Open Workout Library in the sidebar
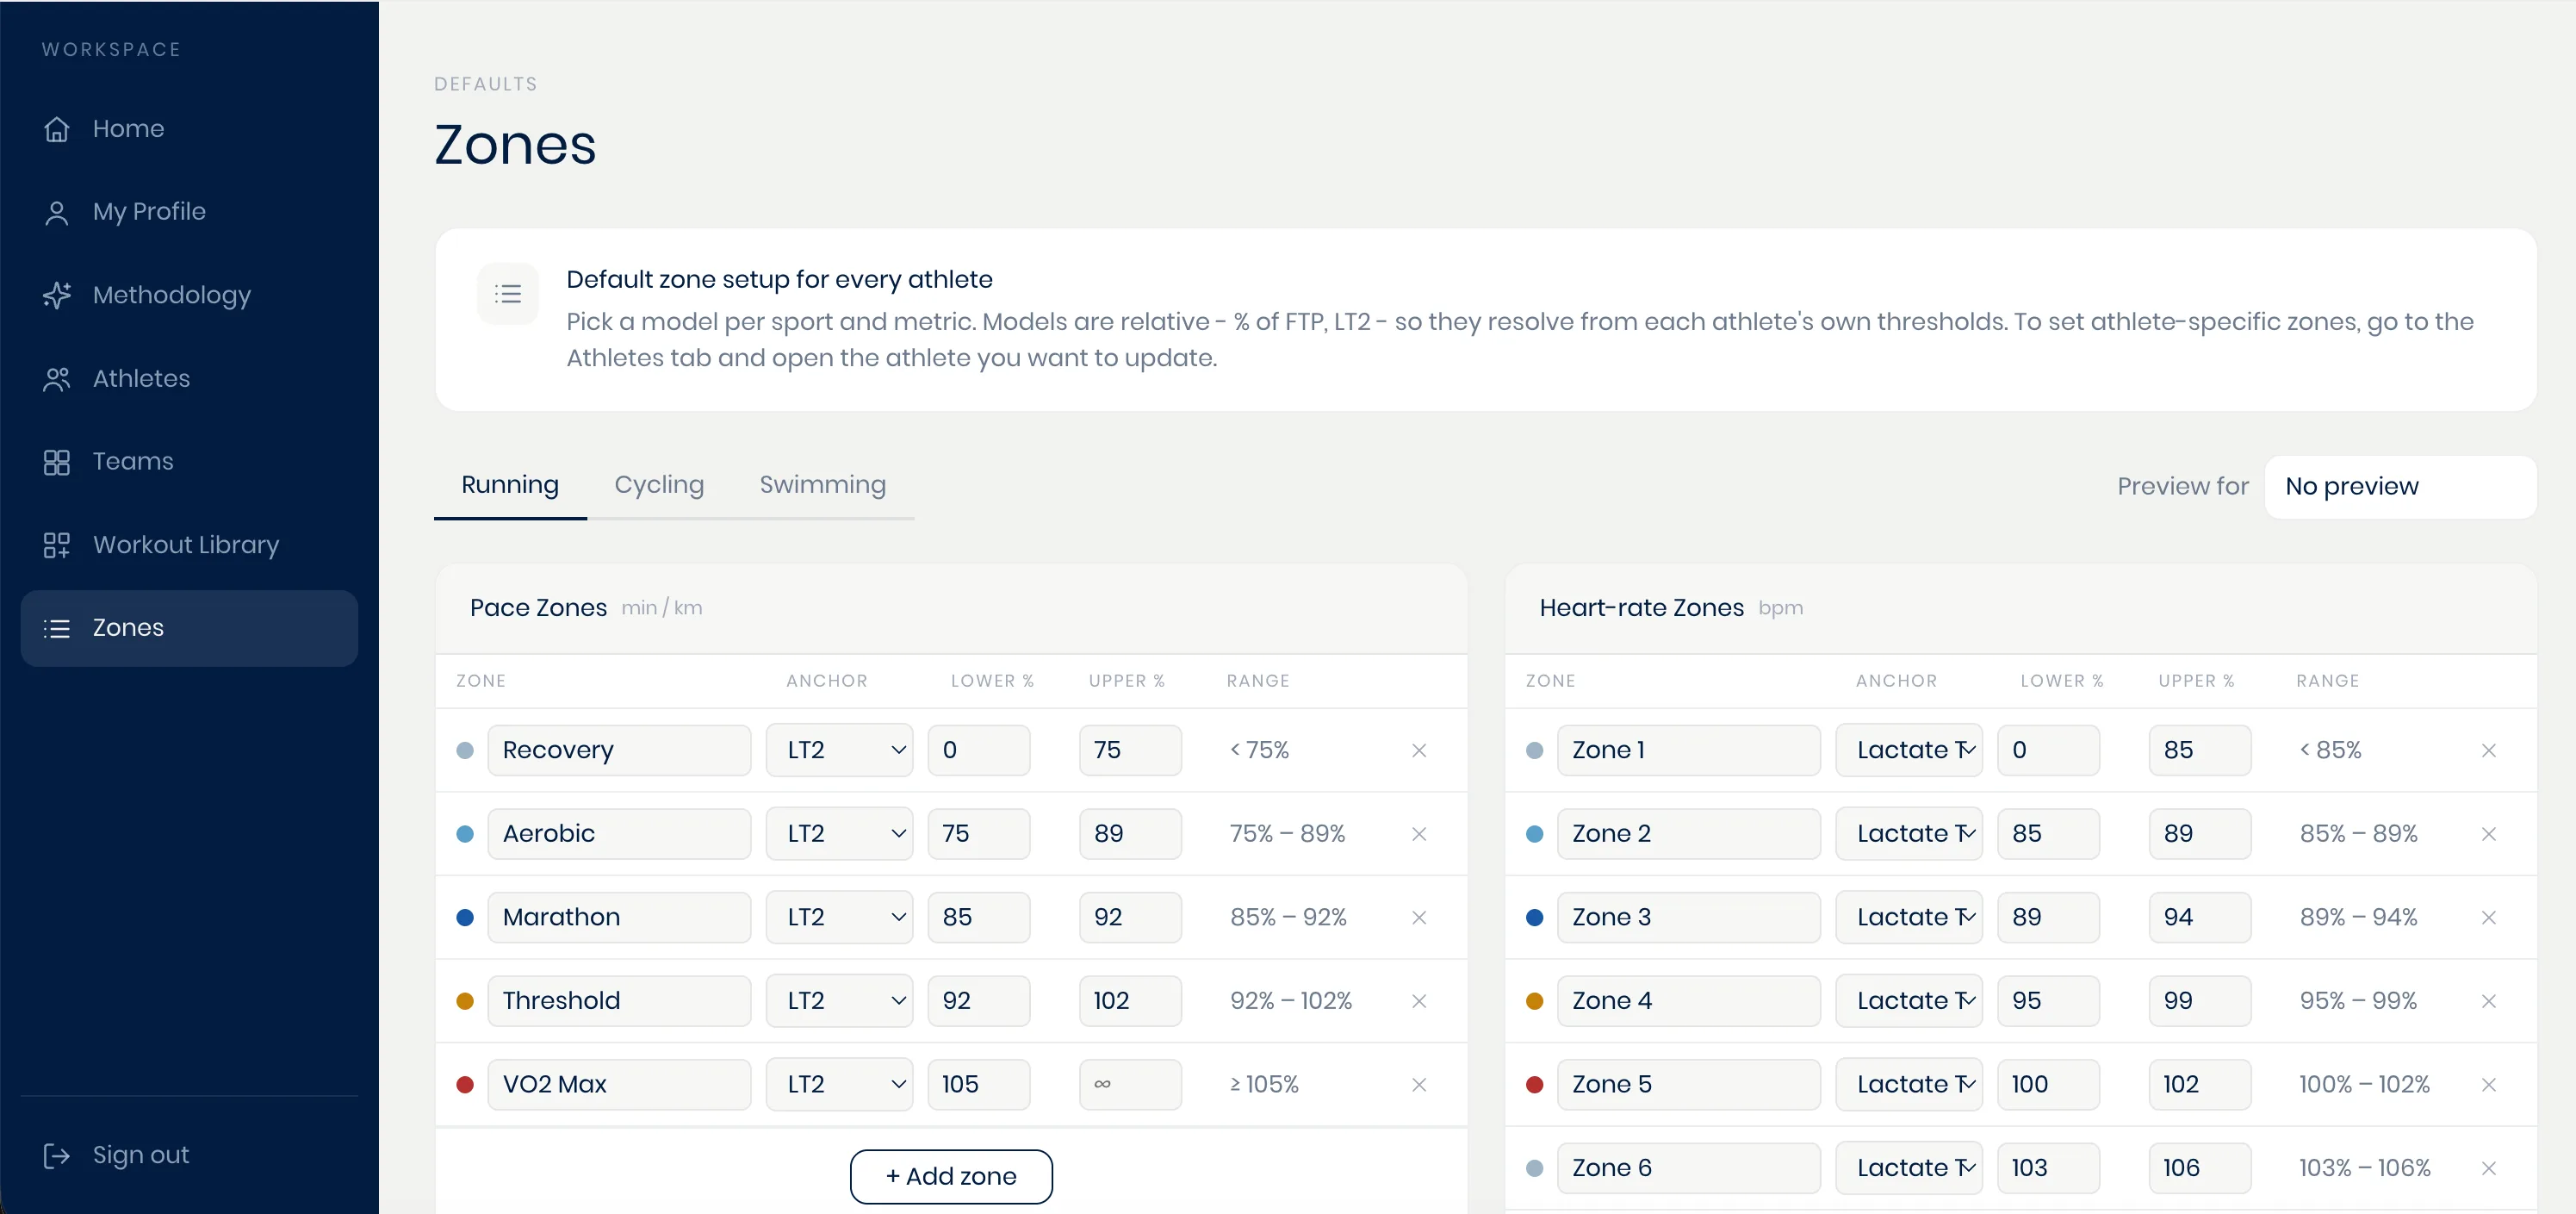This screenshot has width=2576, height=1214. (189, 545)
